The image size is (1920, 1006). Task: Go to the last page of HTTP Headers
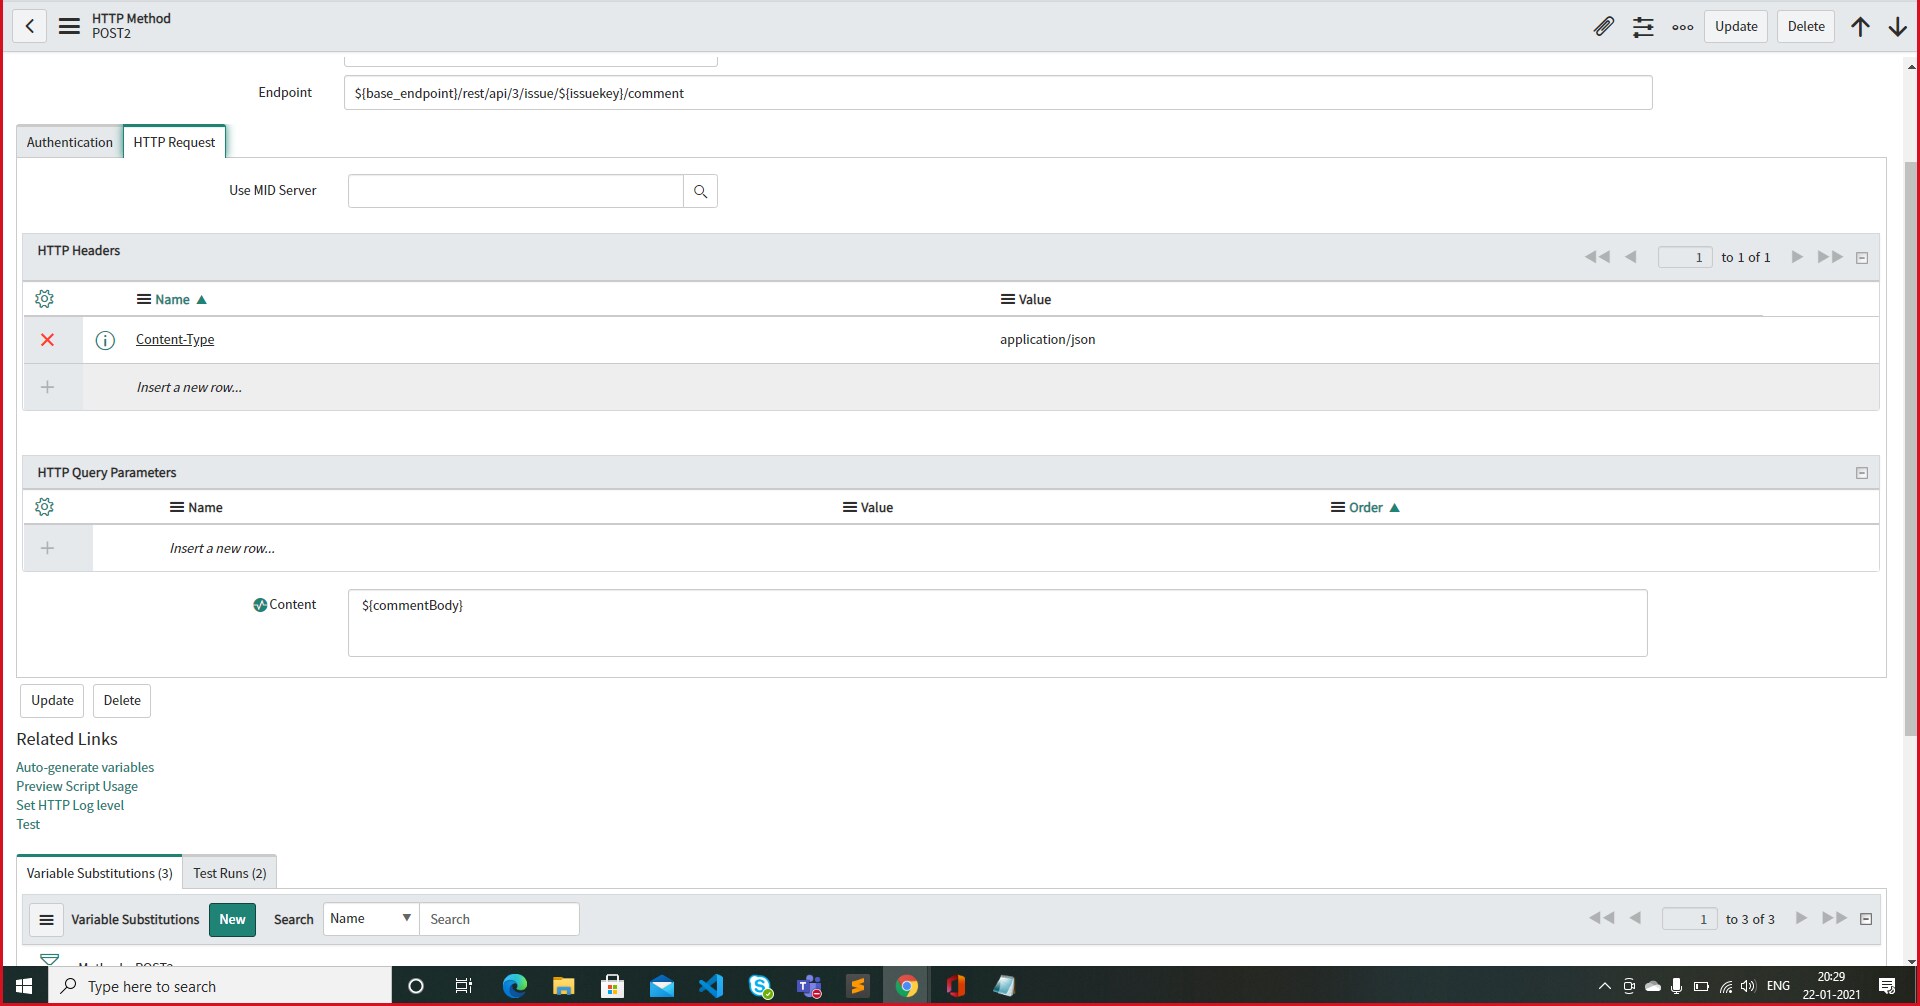(x=1830, y=257)
